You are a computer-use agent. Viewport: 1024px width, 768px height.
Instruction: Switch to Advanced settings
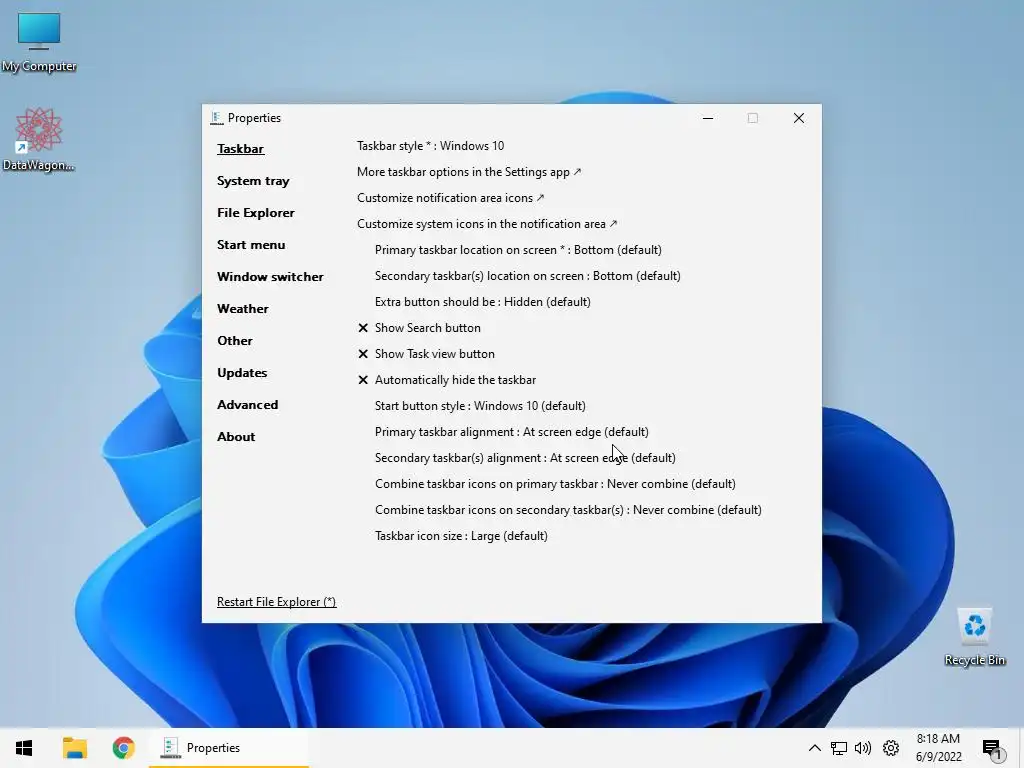click(248, 405)
